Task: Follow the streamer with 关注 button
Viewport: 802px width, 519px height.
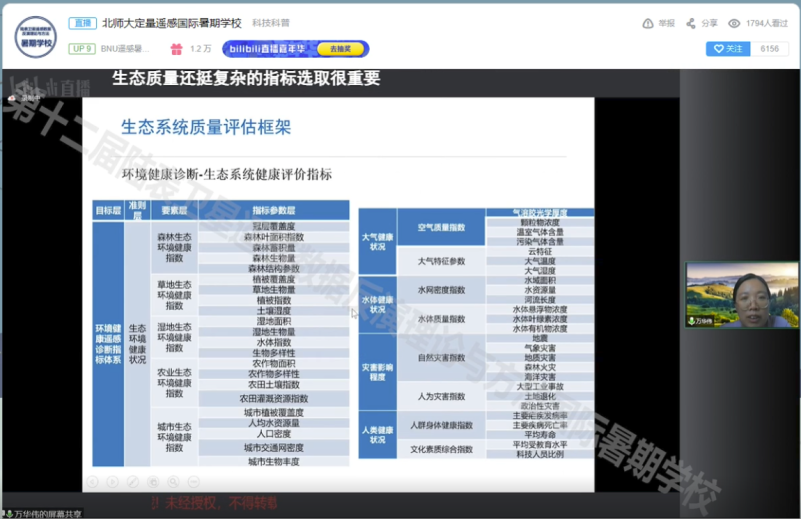Action: click(727, 48)
